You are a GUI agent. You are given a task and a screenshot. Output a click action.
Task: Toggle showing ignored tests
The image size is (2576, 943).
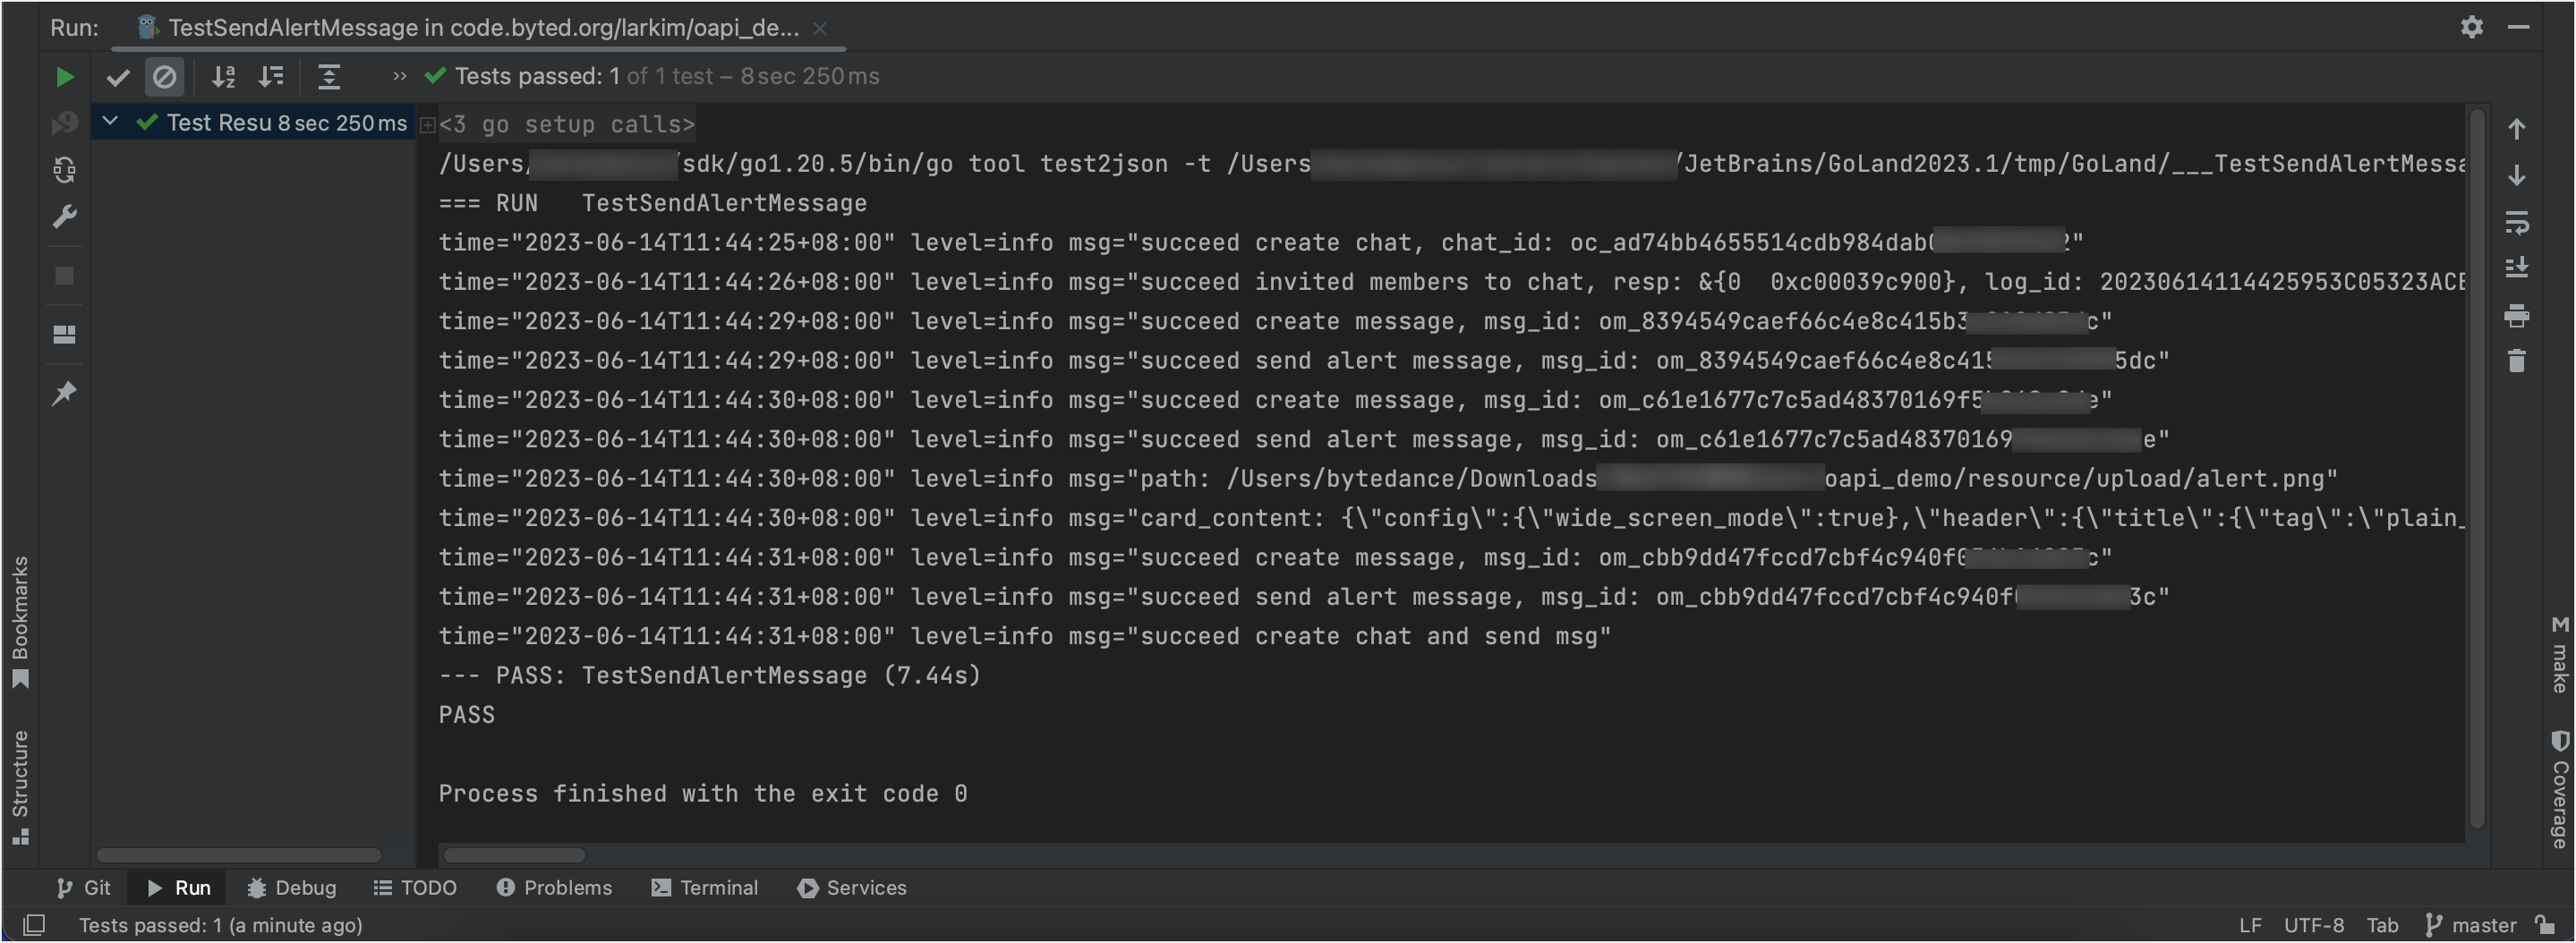coord(164,76)
